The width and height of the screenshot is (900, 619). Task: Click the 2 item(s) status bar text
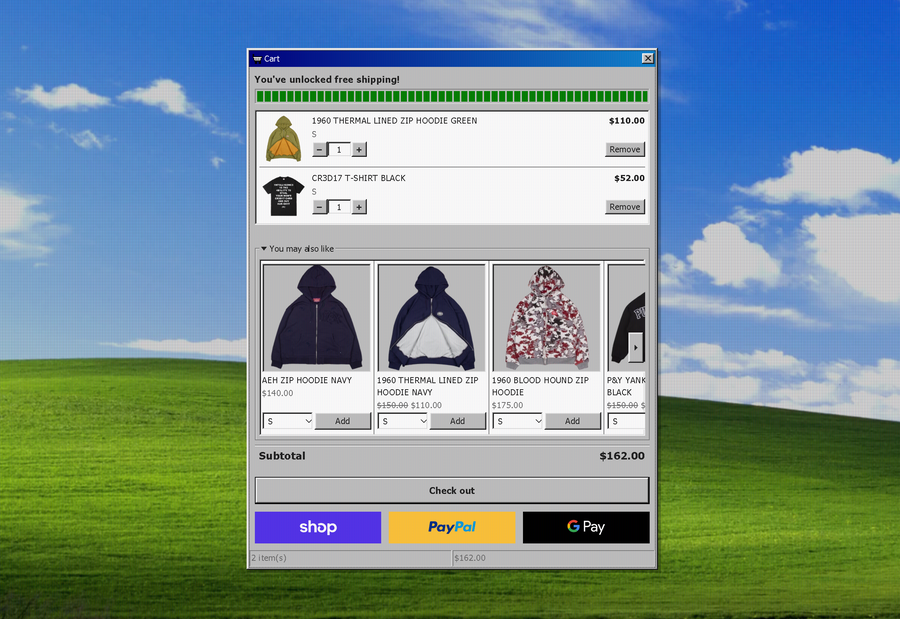(x=269, y=558)
